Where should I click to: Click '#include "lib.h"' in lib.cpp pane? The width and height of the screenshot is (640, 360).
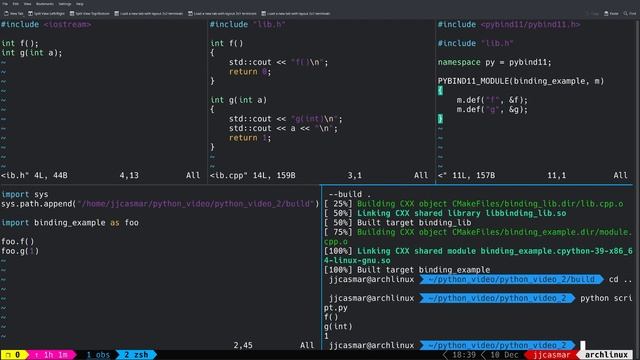click(248, 24)
